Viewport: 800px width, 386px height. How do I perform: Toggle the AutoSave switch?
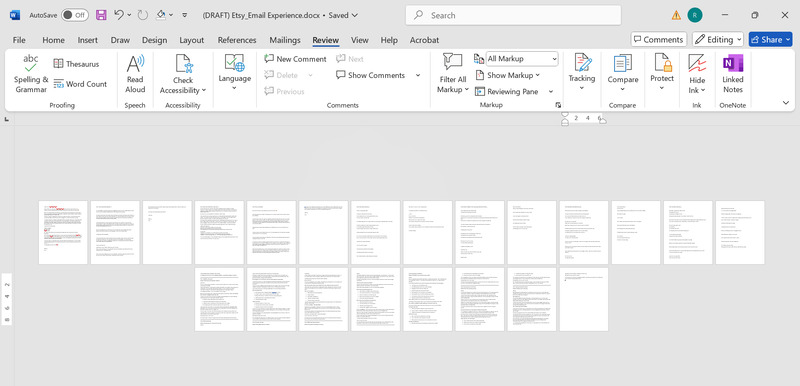click(74, 15)
